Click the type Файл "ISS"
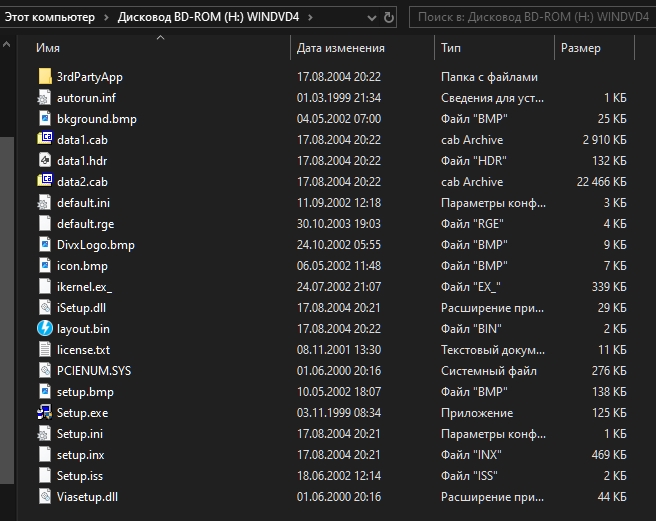 (x=469, y=475)
